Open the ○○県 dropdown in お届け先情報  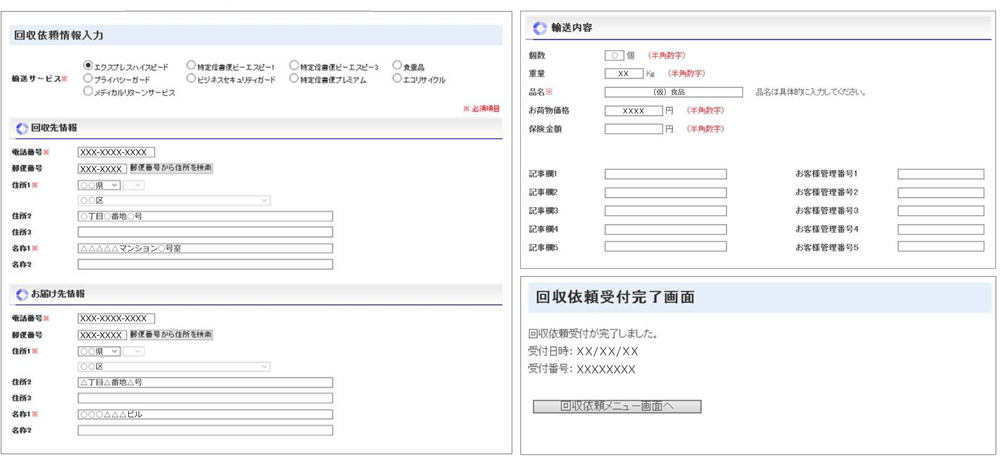coord(99,351)
